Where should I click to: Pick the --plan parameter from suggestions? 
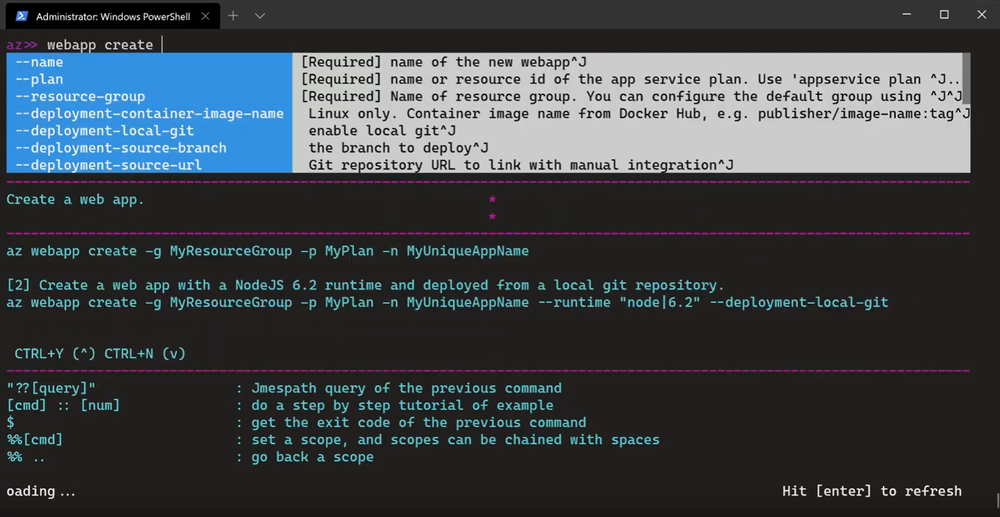pyautogui.click(x=39, y=79)
